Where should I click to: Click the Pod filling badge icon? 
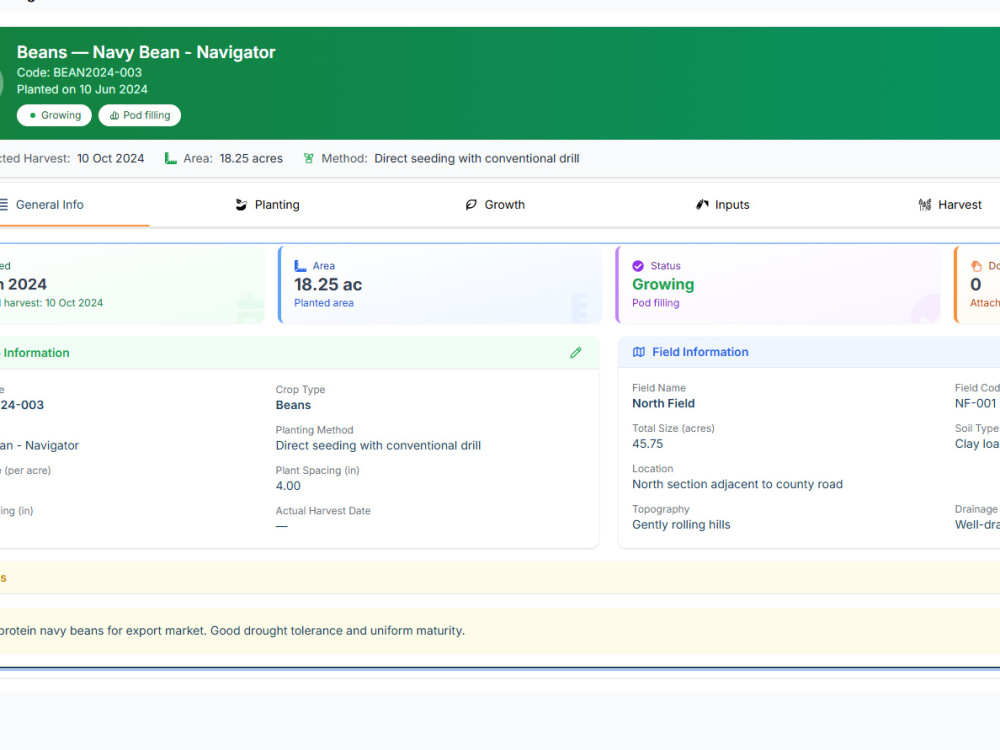(115, 115)
